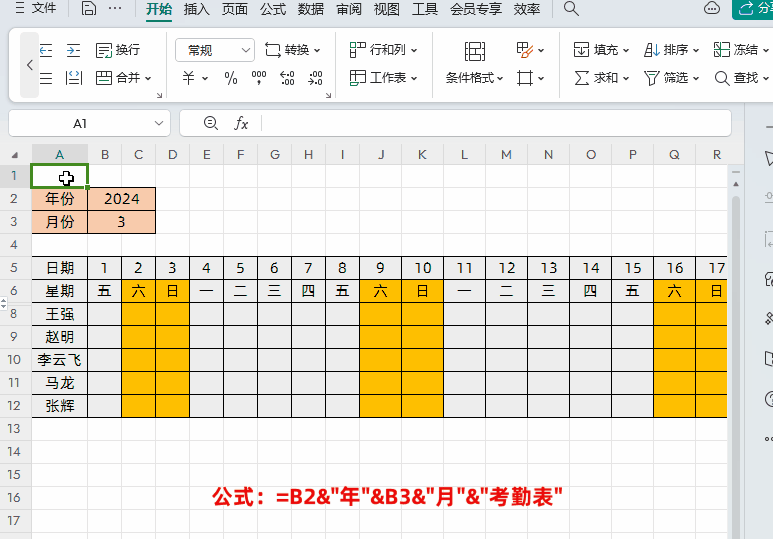Click the 年份 label cell
The image size is (773, 539).
pyautogui.click(x=60, y=199)
